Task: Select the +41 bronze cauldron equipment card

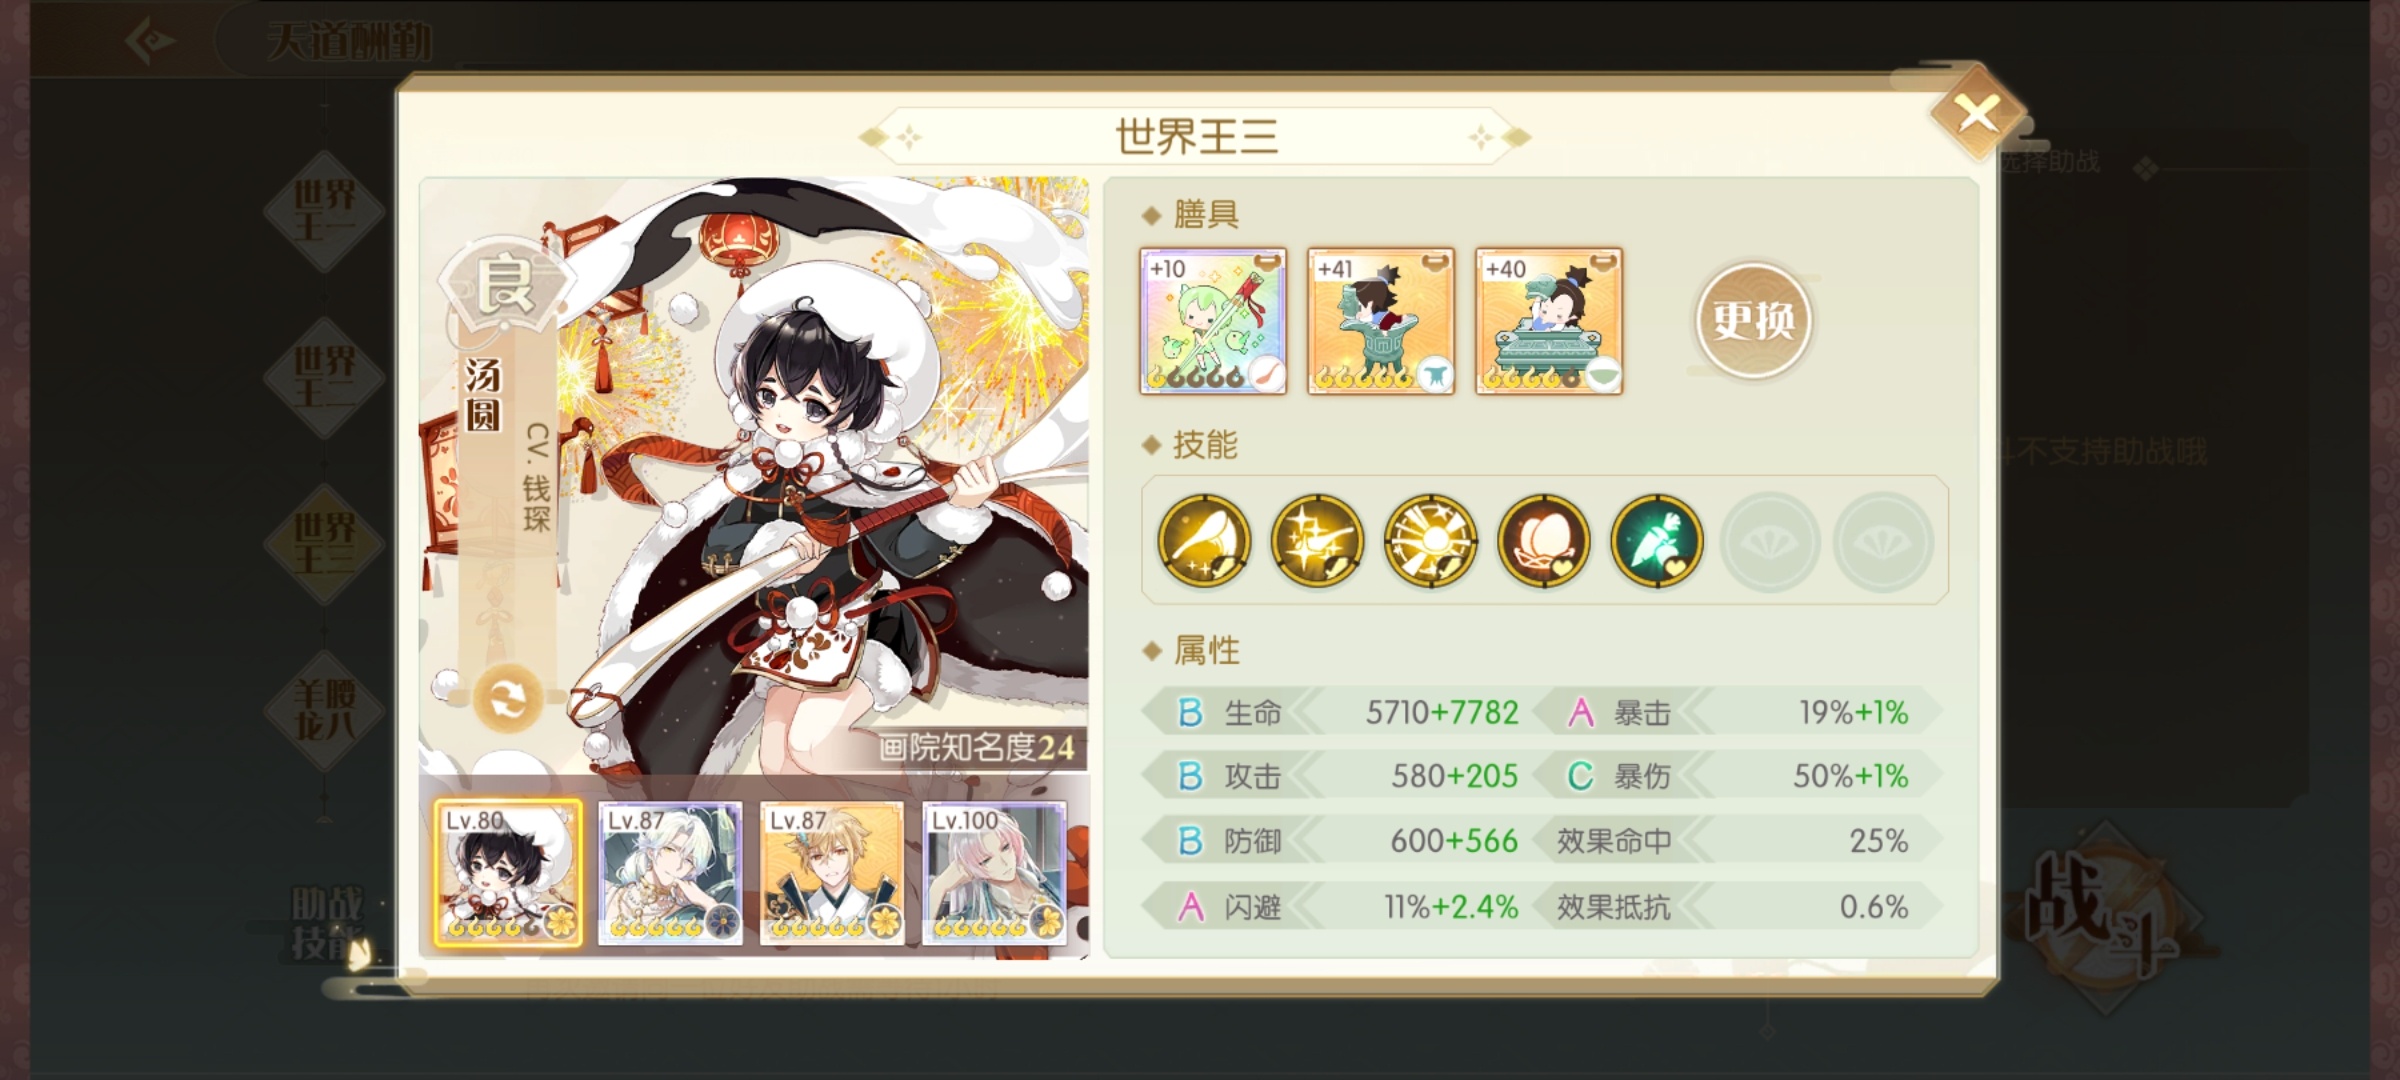Action: pos(1381,321)
